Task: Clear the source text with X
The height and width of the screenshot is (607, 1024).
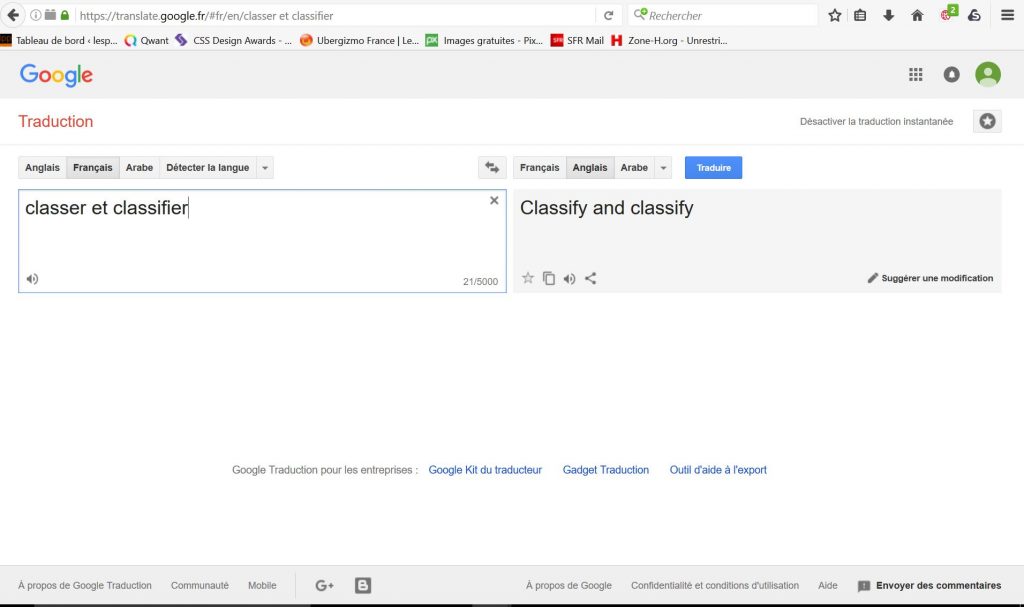Action: 494,201
